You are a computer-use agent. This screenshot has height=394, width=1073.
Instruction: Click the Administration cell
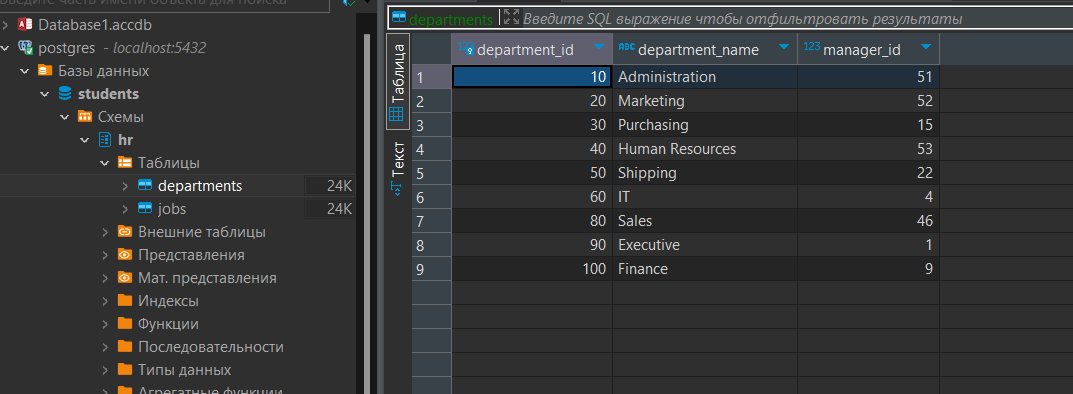pyautogui.click(x=705, y=77)
